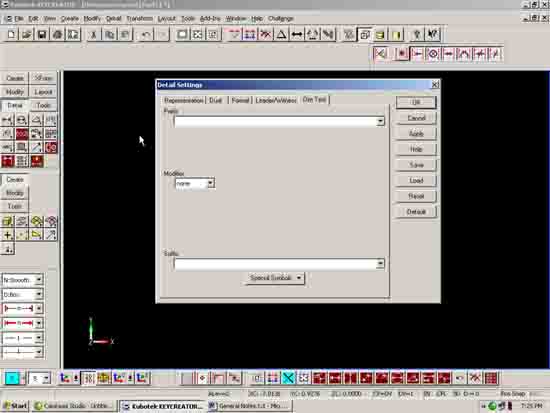Click the Apply button in dialog
This screenshot has height=413, width=550.
click(416, 134)
